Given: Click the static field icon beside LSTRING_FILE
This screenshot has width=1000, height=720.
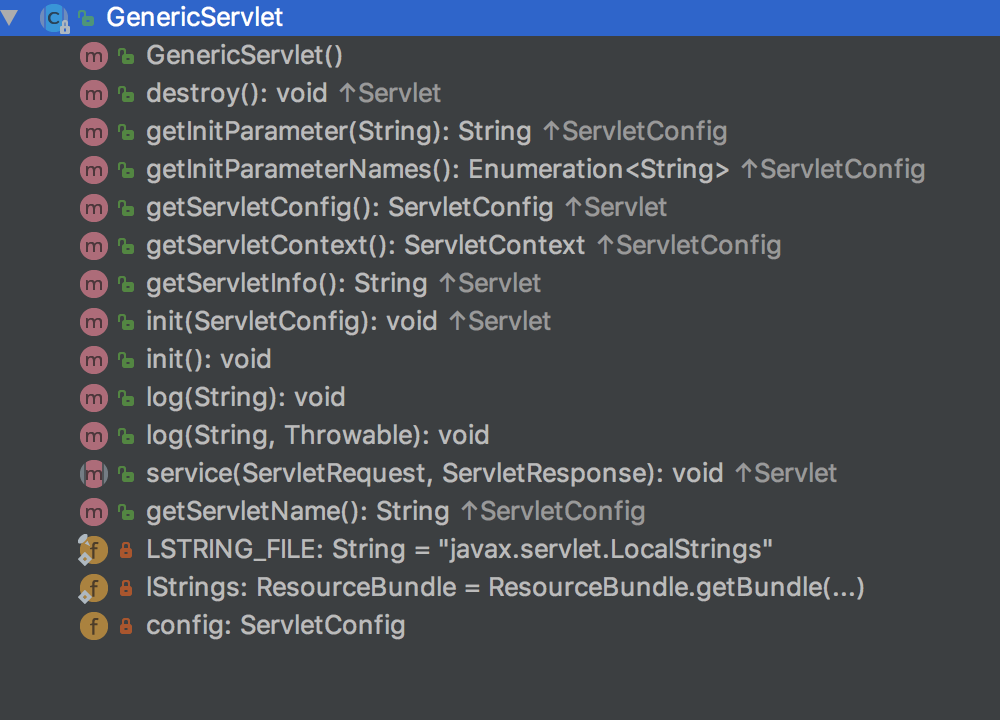Looking at the screenshot, I should point(93,550).
